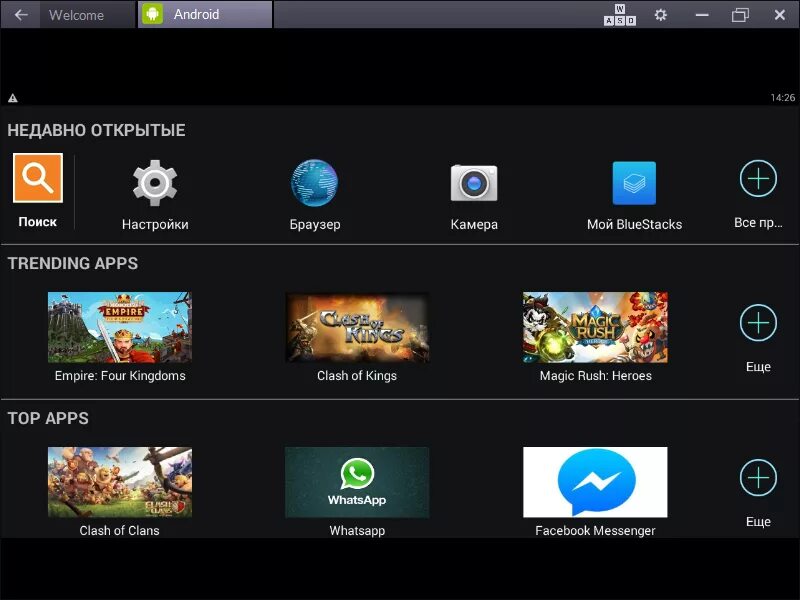Image resolution: width=800 pixels, height=600 pixels.
Task: Click the warning triangle notification icon
Action: (13, 98)
